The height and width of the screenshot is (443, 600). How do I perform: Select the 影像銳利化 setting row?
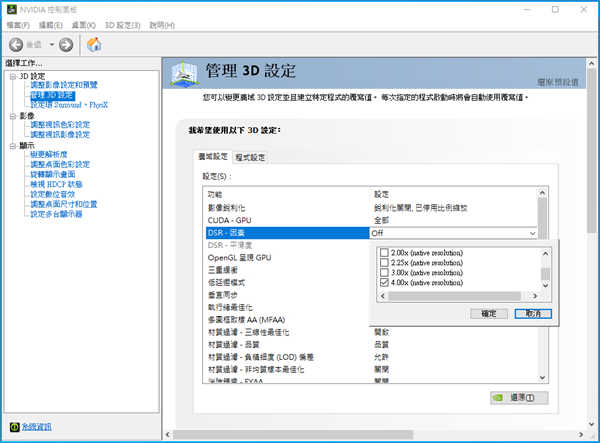[x=371, y=208]
